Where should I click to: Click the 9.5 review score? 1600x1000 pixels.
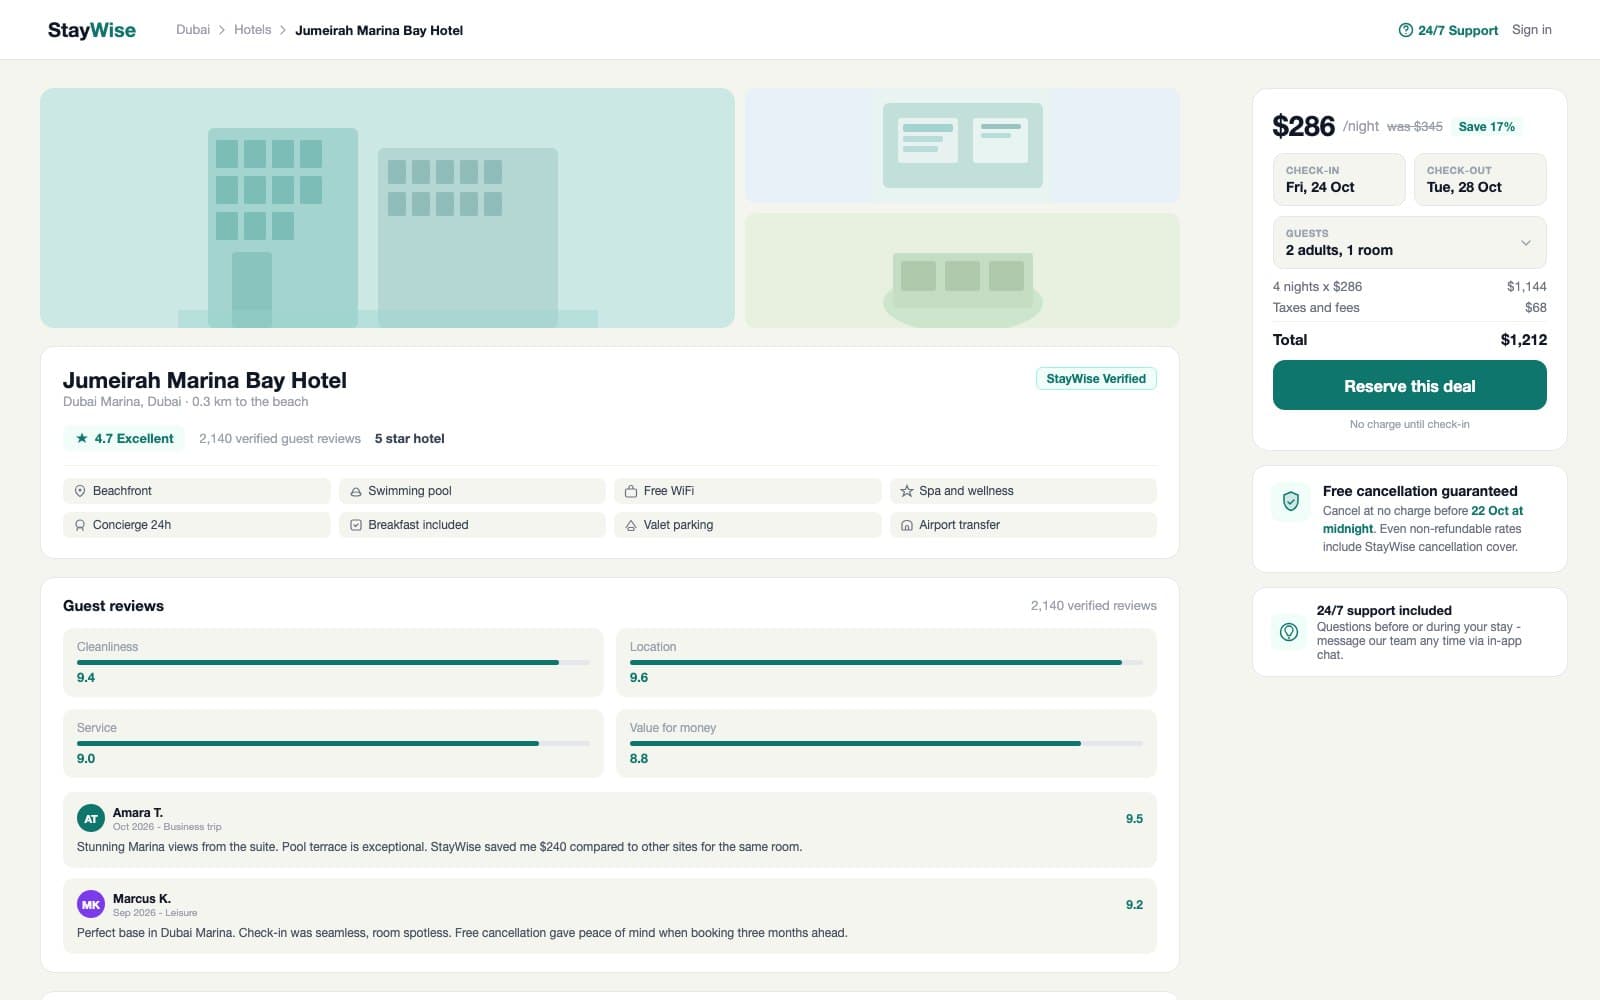[x=1134, y=818]
